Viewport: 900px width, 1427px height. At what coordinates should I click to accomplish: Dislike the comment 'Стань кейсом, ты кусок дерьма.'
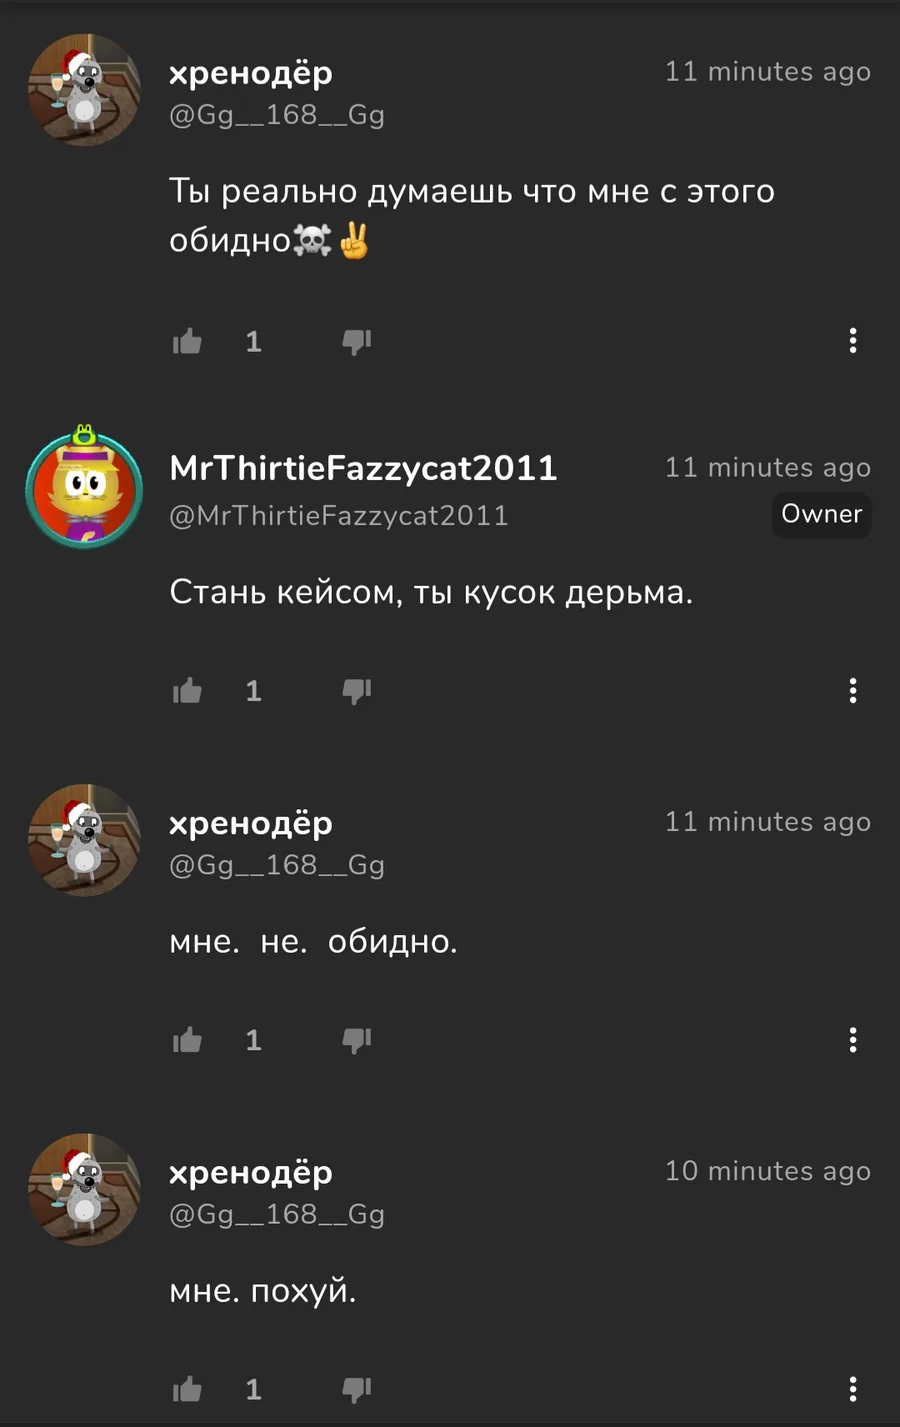click(x=356, y=691)
